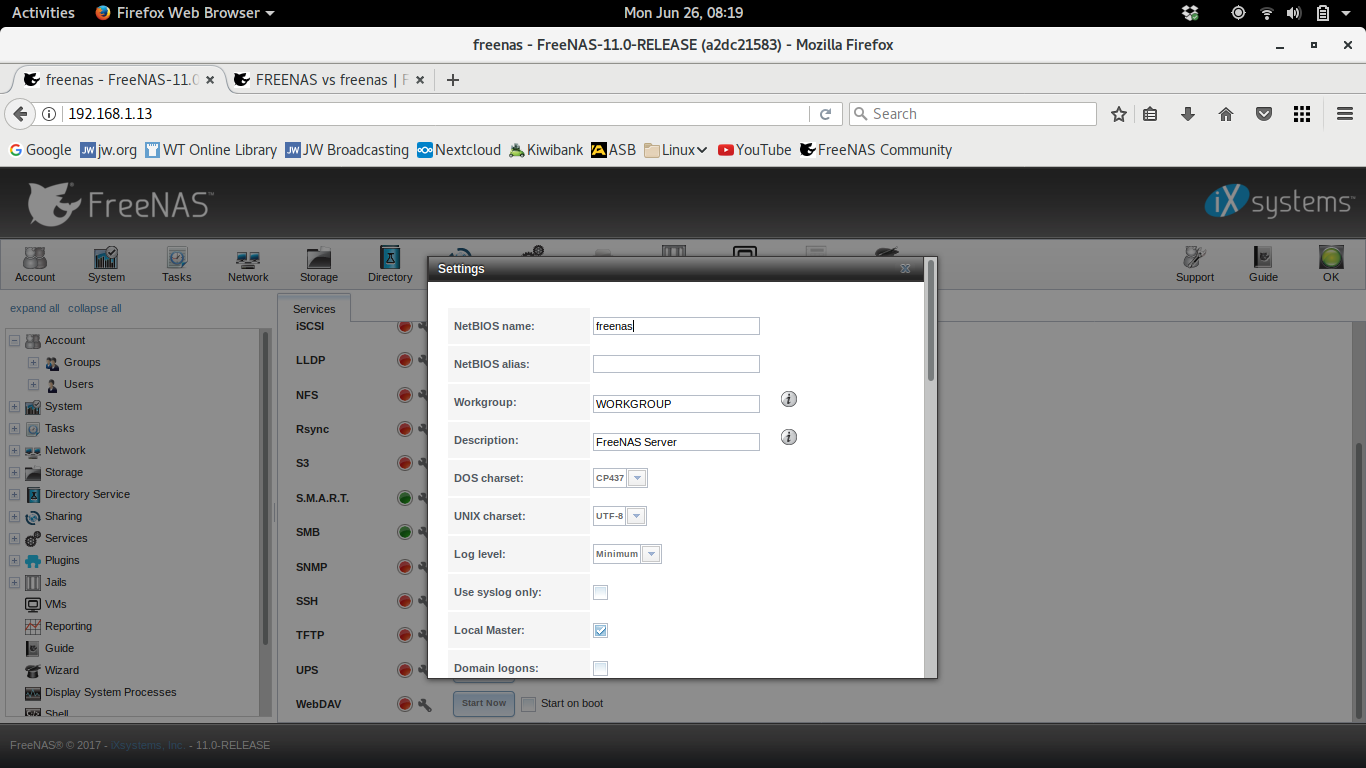1366x768 pixels.
Task: Click the site information icon beside address
Action: (49, 114)
